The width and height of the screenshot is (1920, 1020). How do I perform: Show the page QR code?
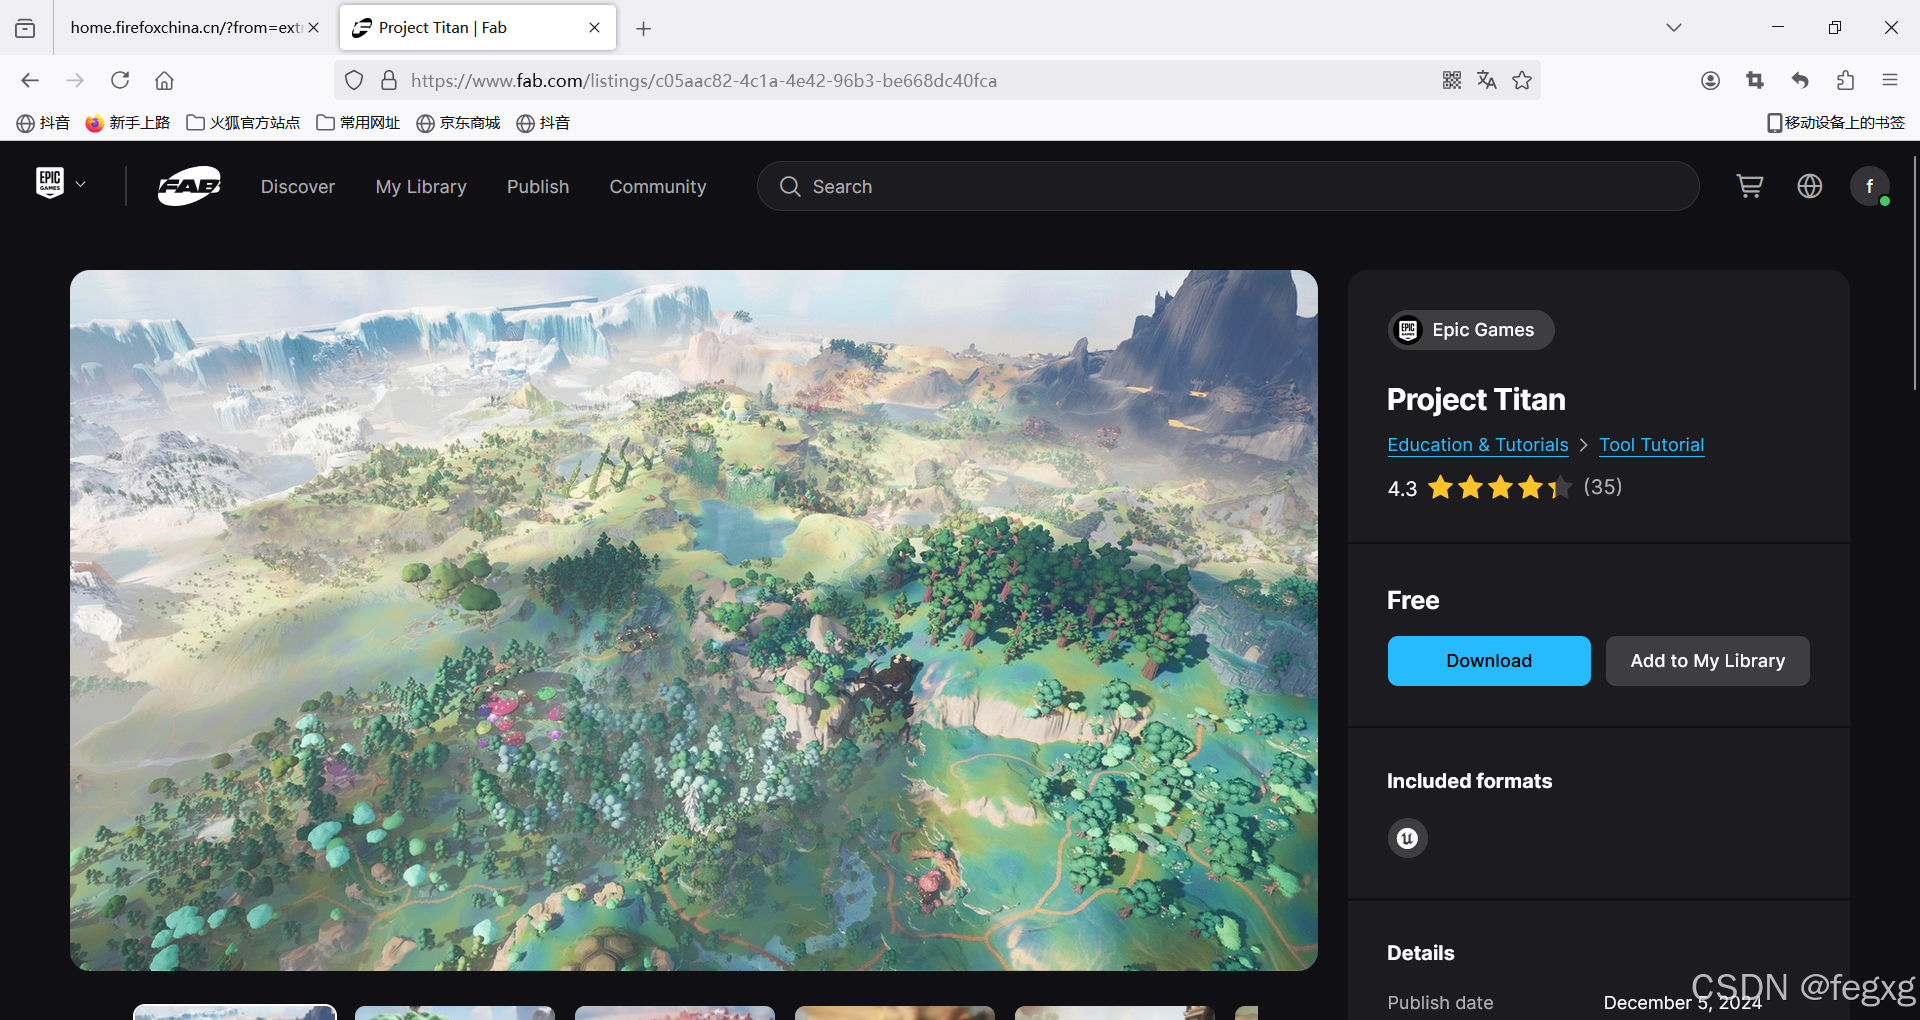[x=1452, y=80]
